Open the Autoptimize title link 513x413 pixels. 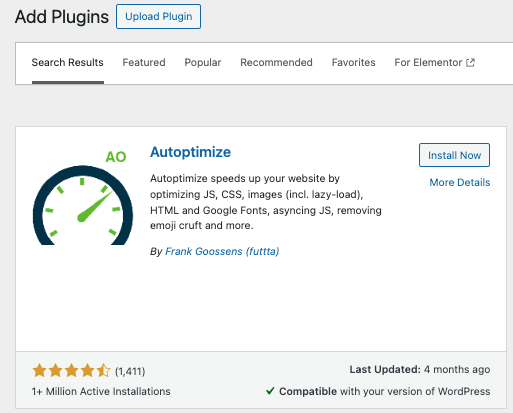(x=190, y=152)
